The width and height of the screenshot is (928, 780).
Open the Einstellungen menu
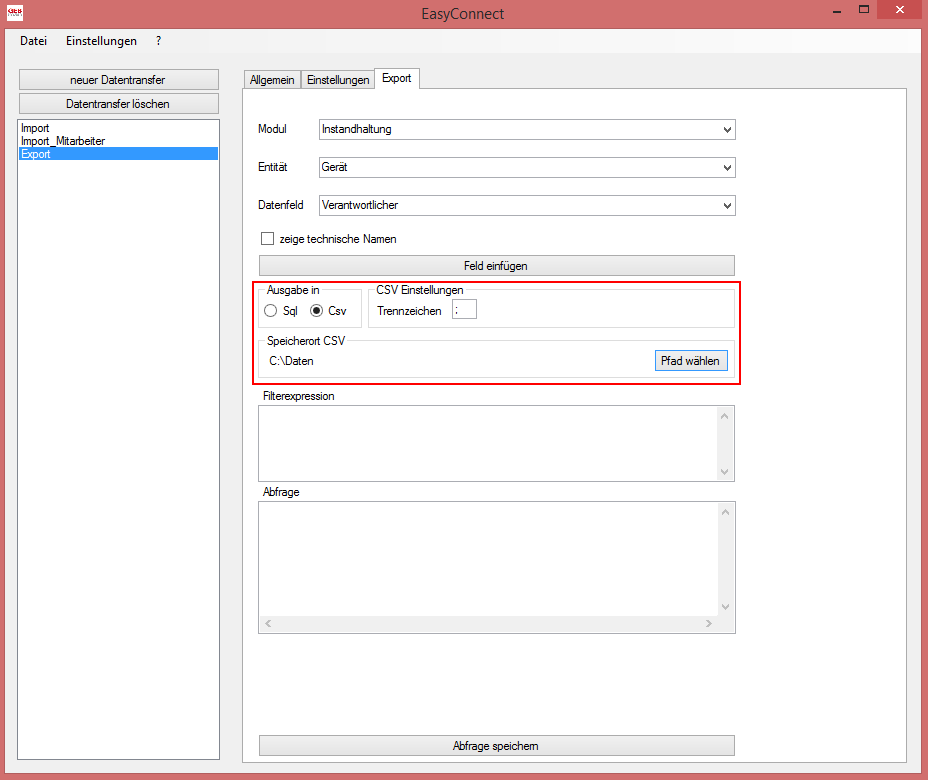[x=101, y=41]
